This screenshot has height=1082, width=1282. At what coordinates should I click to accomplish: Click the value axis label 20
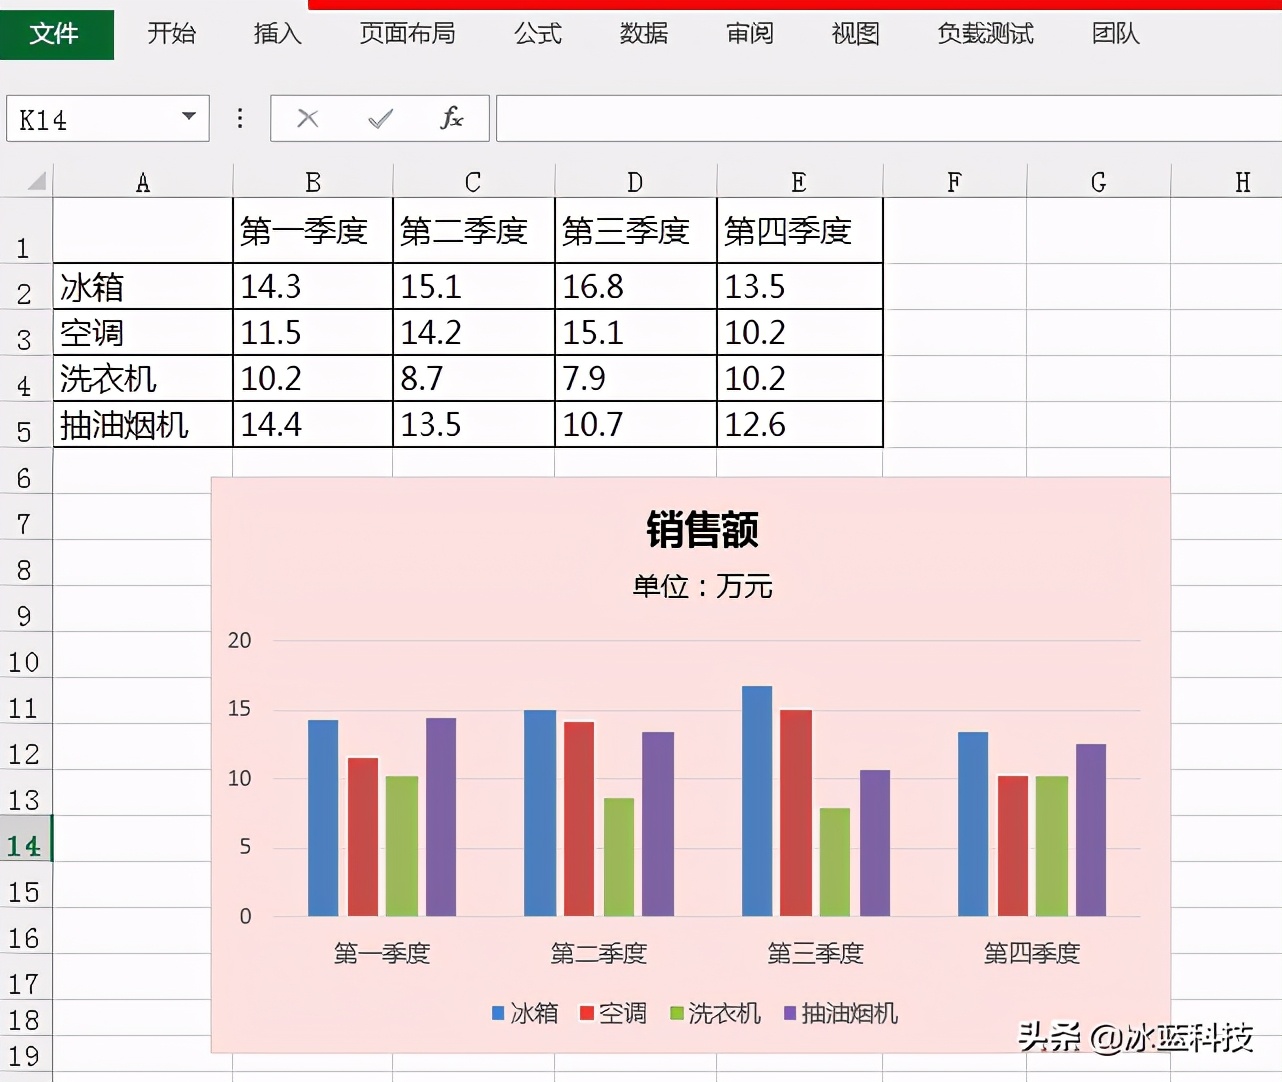pyautogui.click(x=240, y=640)
